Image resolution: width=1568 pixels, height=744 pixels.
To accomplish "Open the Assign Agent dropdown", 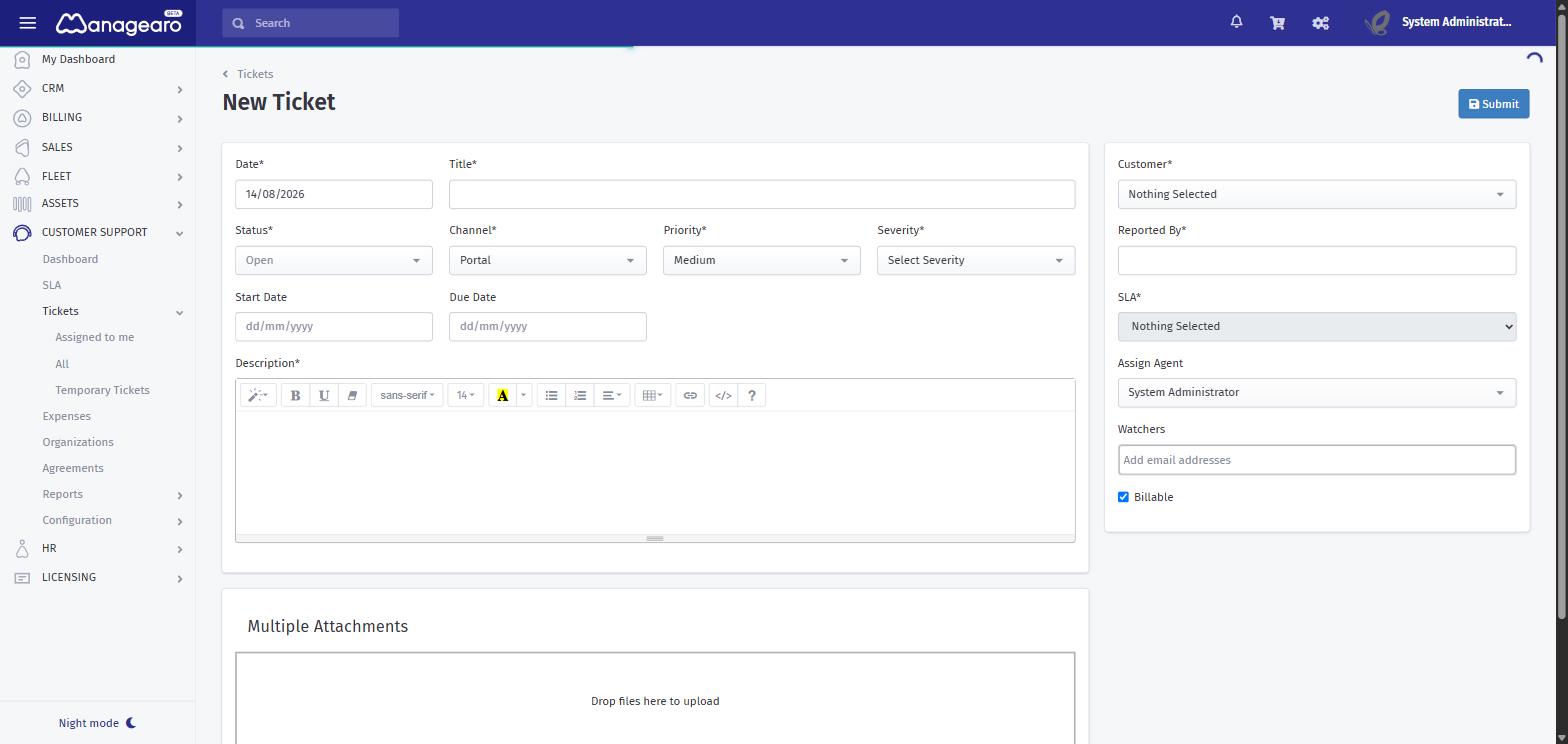I will tap(1317, 392).
